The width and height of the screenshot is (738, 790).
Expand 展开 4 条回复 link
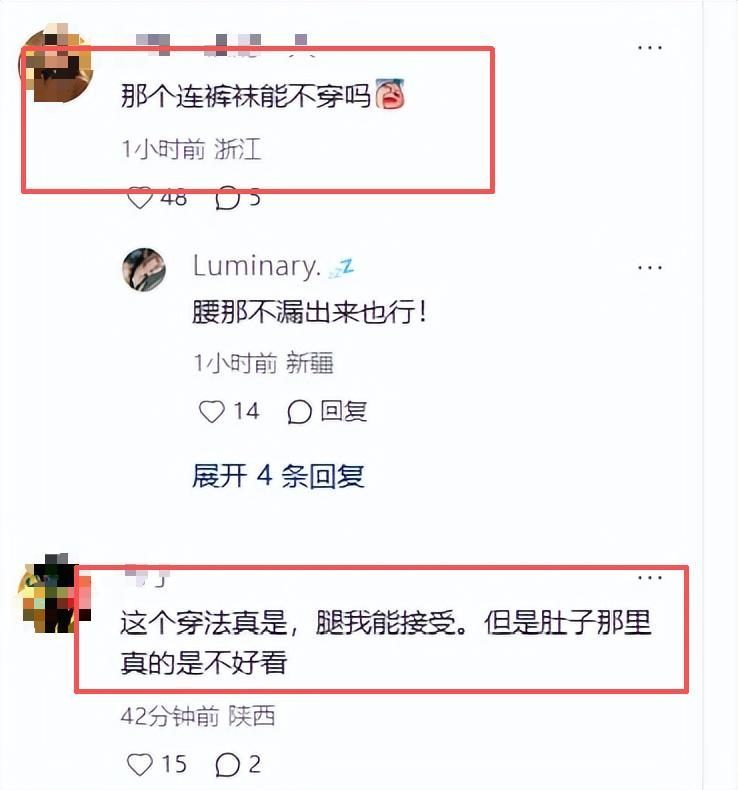pos(278,475)
